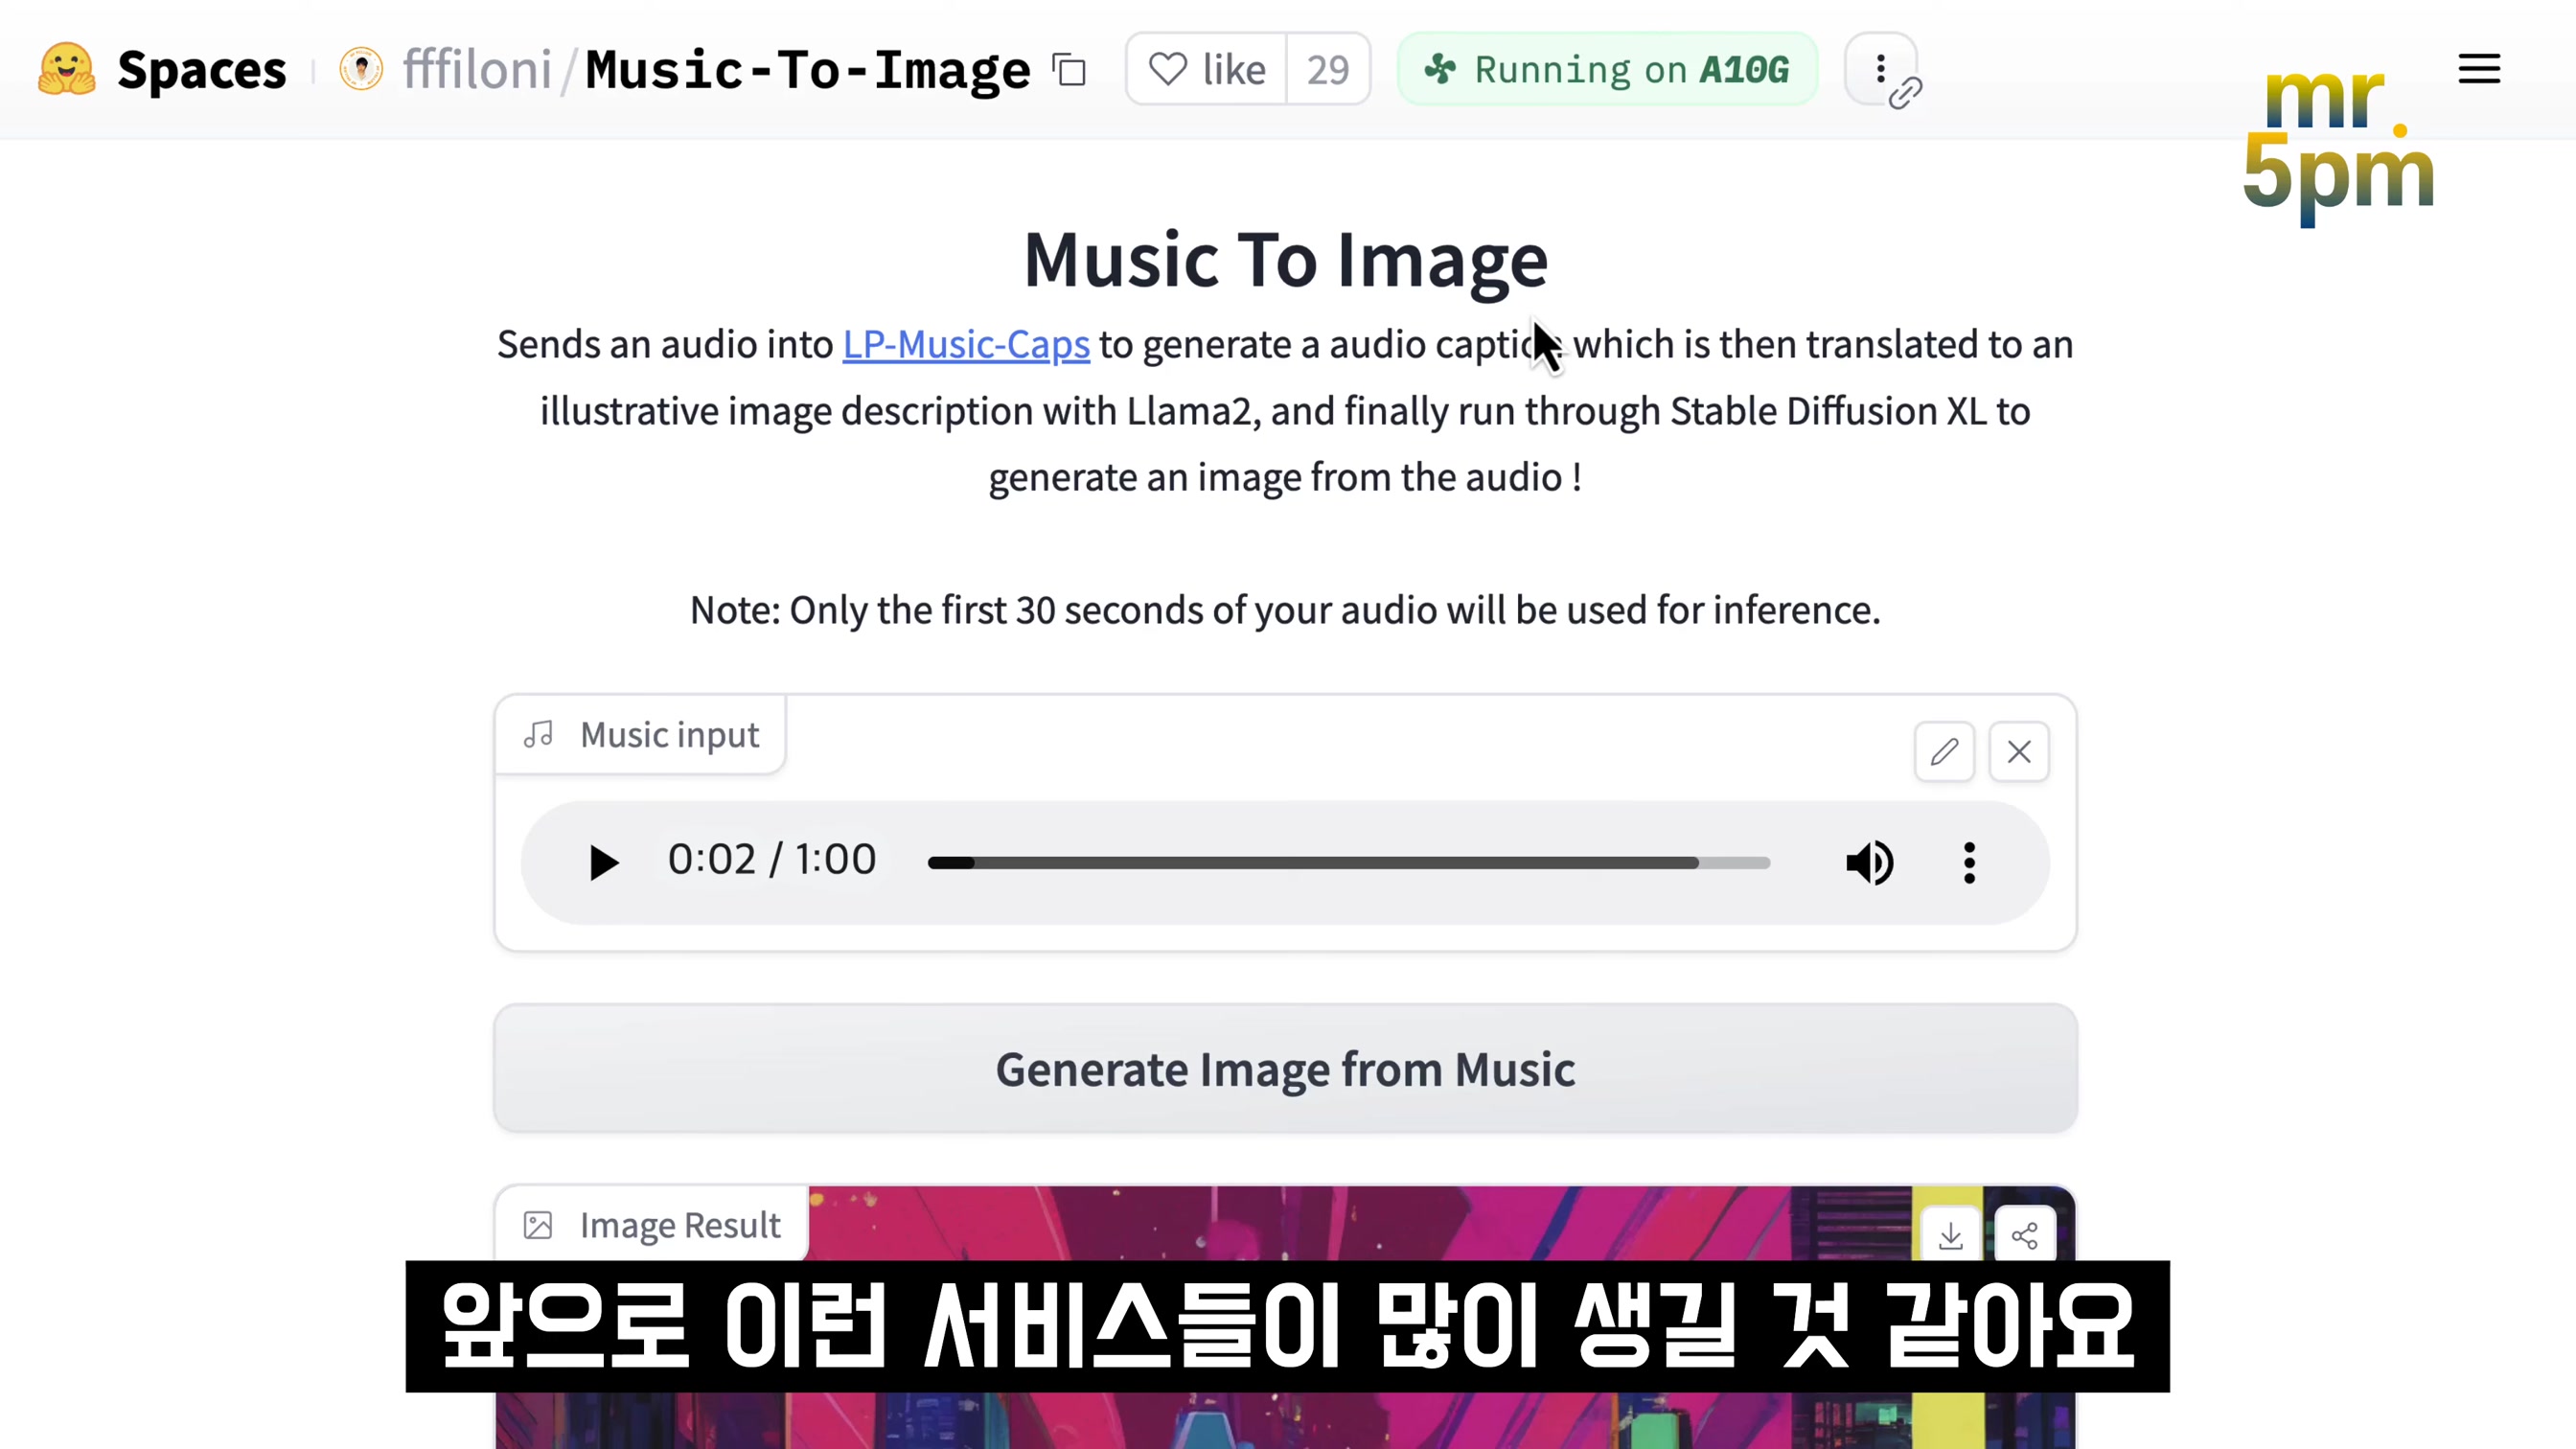Click the 0:02 / 1:00 time display
2576x1449 pixels.
(772, 859)
